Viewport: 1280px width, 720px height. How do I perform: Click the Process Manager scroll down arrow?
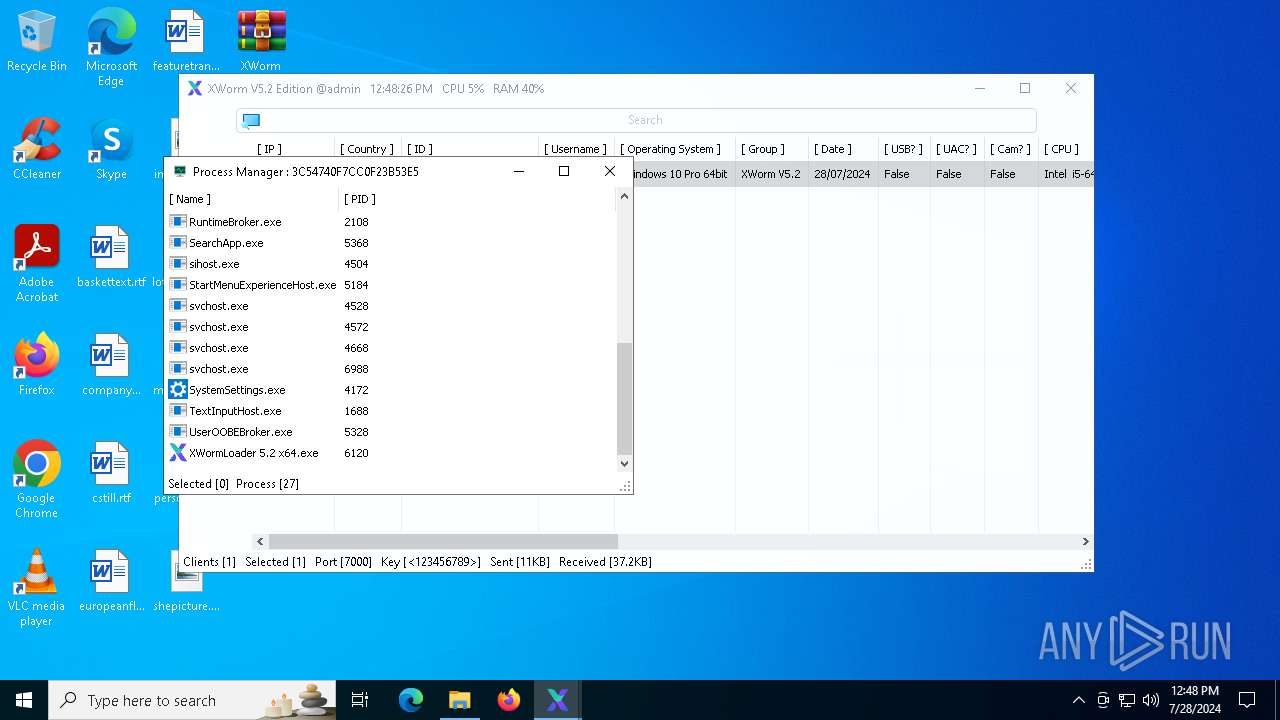pyautogui.click(x=624, y=463)
